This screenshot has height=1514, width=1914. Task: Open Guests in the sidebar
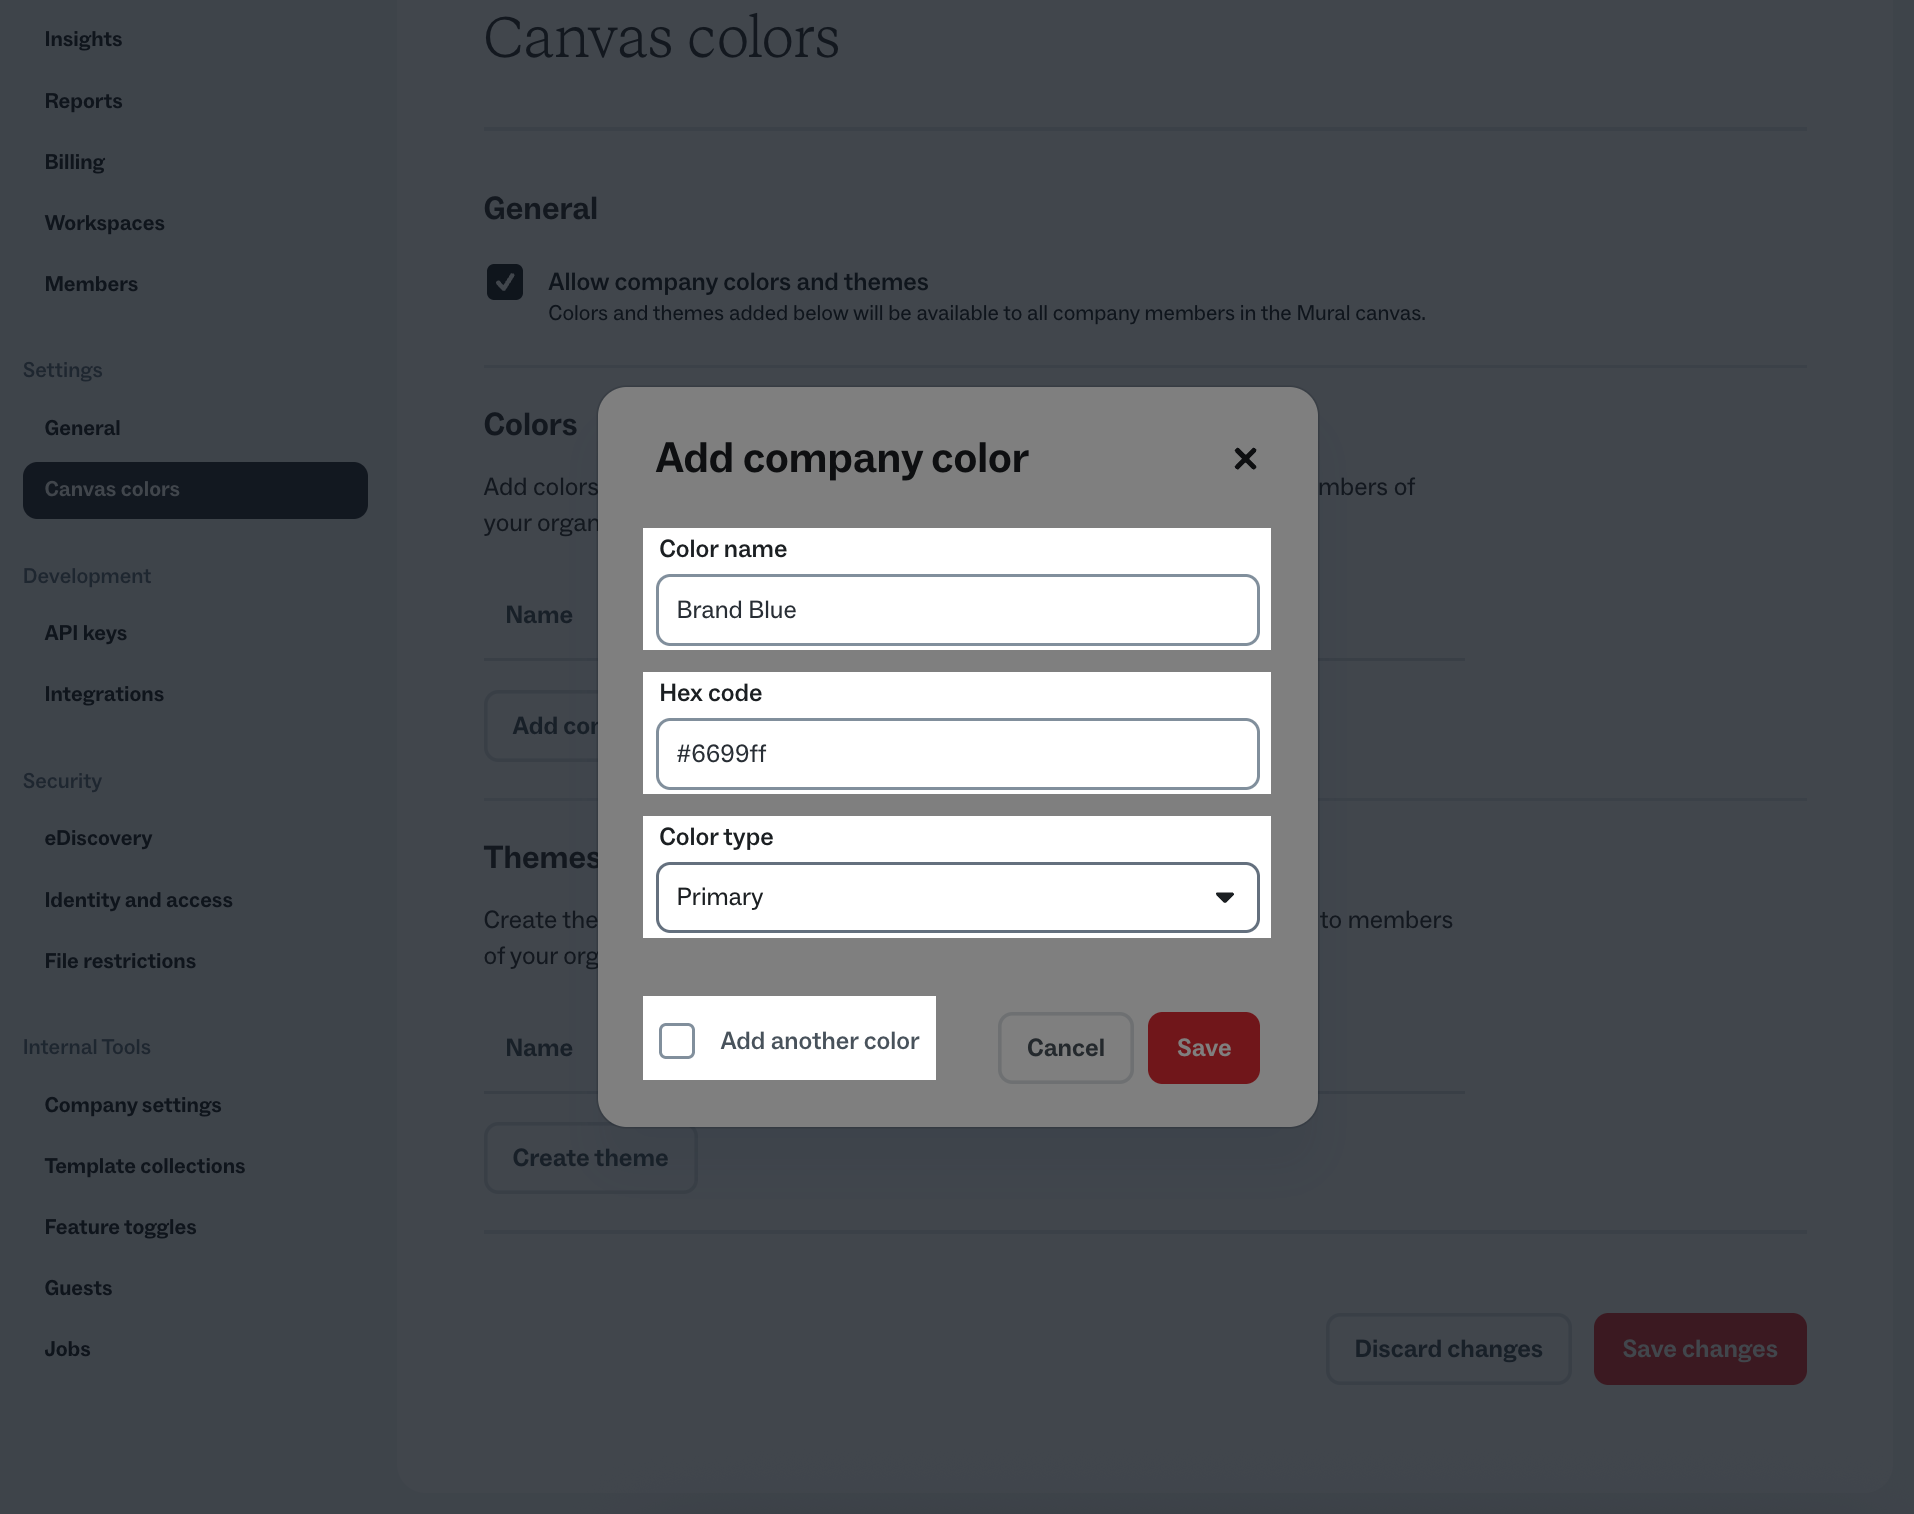click(x=78, y=1288)
